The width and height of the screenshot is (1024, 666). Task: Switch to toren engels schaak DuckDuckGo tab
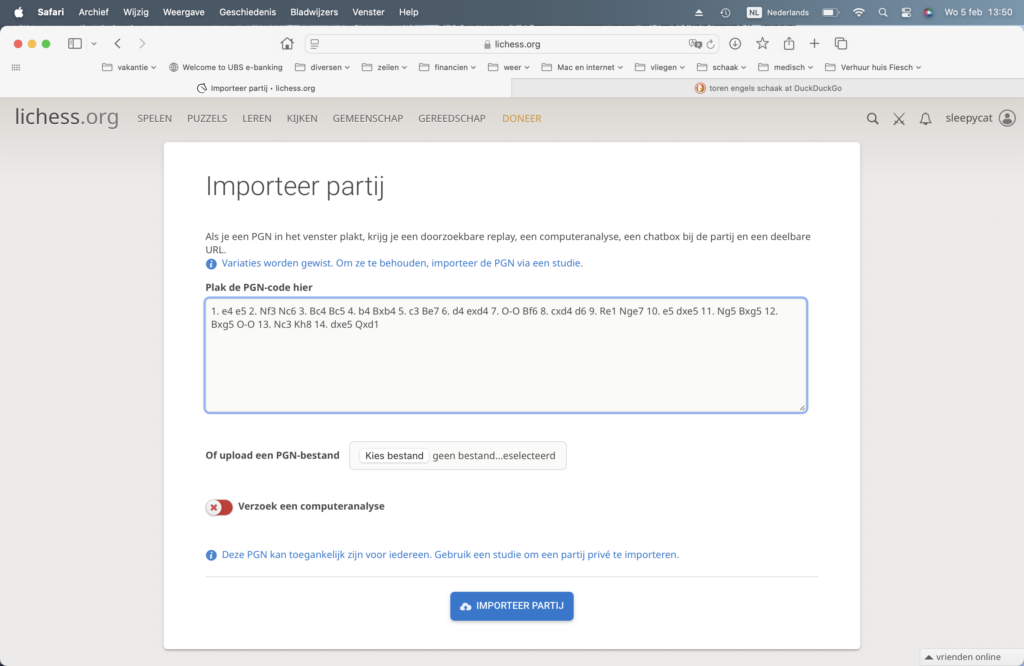tap(768, 88)
